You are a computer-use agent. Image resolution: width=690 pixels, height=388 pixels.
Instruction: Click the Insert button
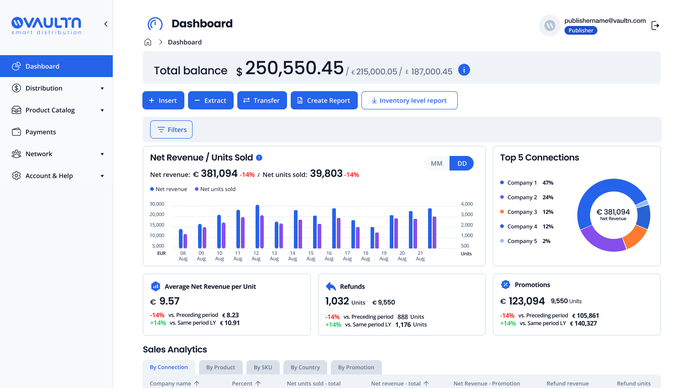coord(163,100)
